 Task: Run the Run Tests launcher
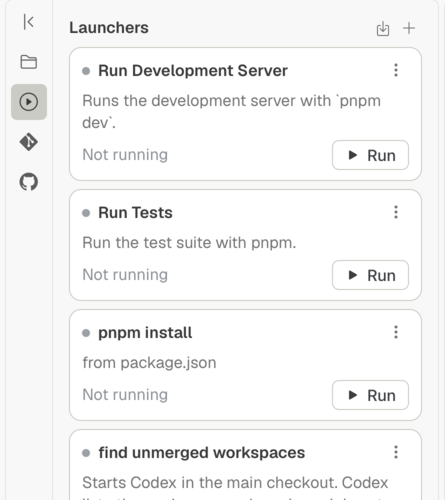click(x=370, y=275)
